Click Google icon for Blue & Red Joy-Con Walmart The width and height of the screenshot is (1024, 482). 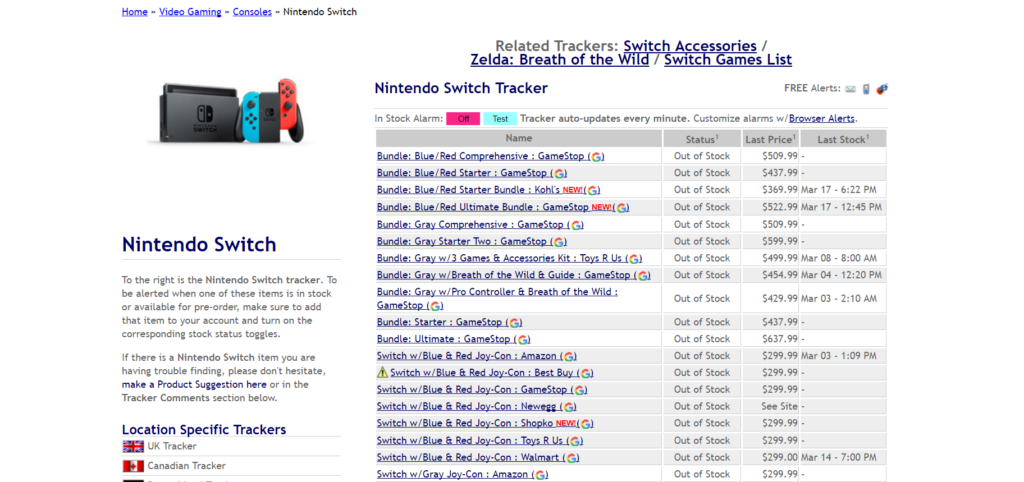(x=572, y=458)
